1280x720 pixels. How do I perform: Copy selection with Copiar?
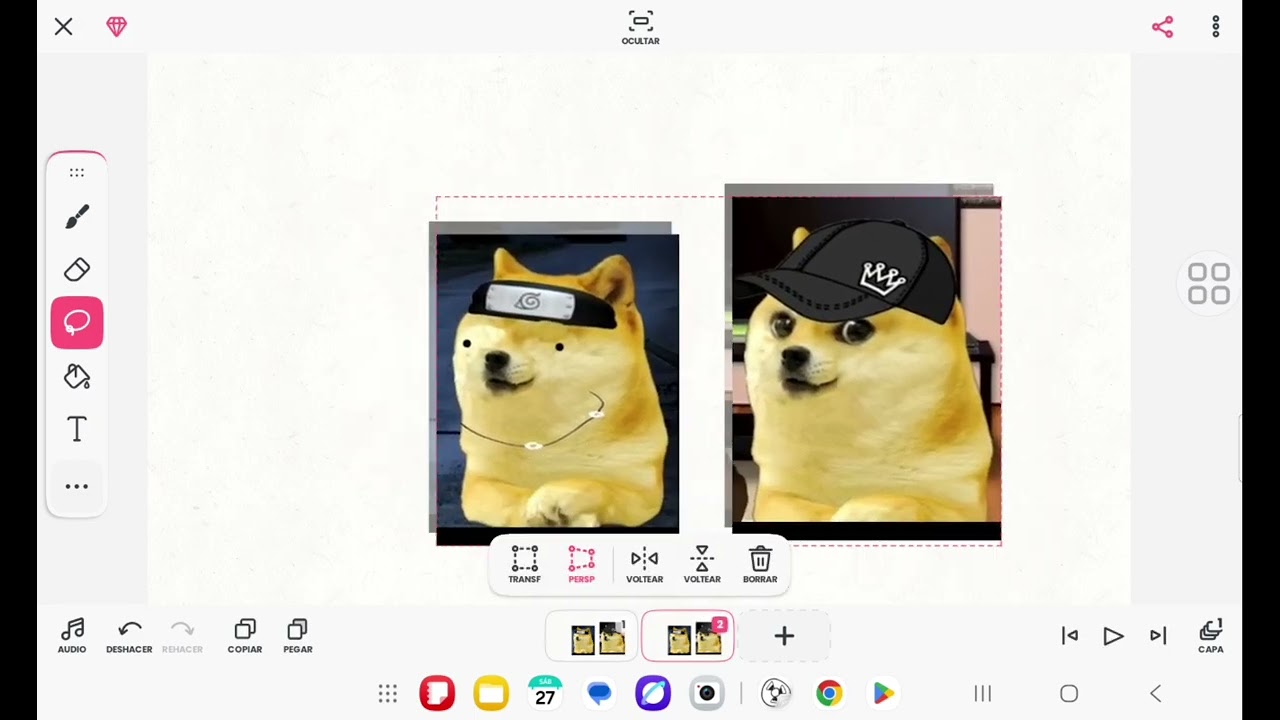click(x=245, y=636)
